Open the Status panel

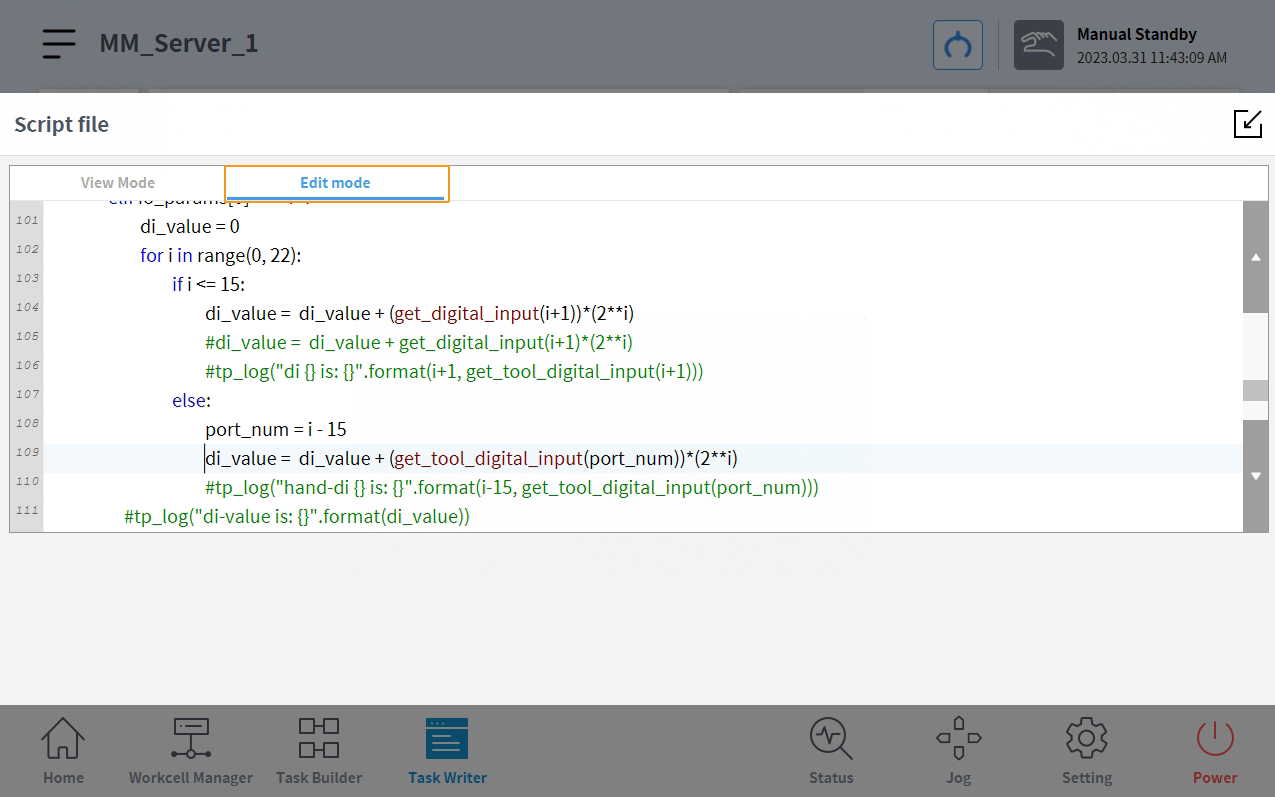pyautogui.click(x=831, y=751)
